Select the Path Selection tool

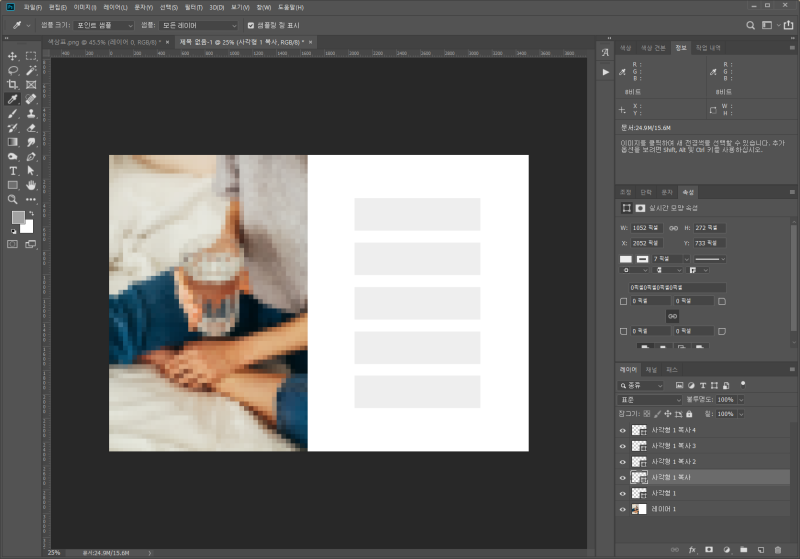click(x=31, y=171)
